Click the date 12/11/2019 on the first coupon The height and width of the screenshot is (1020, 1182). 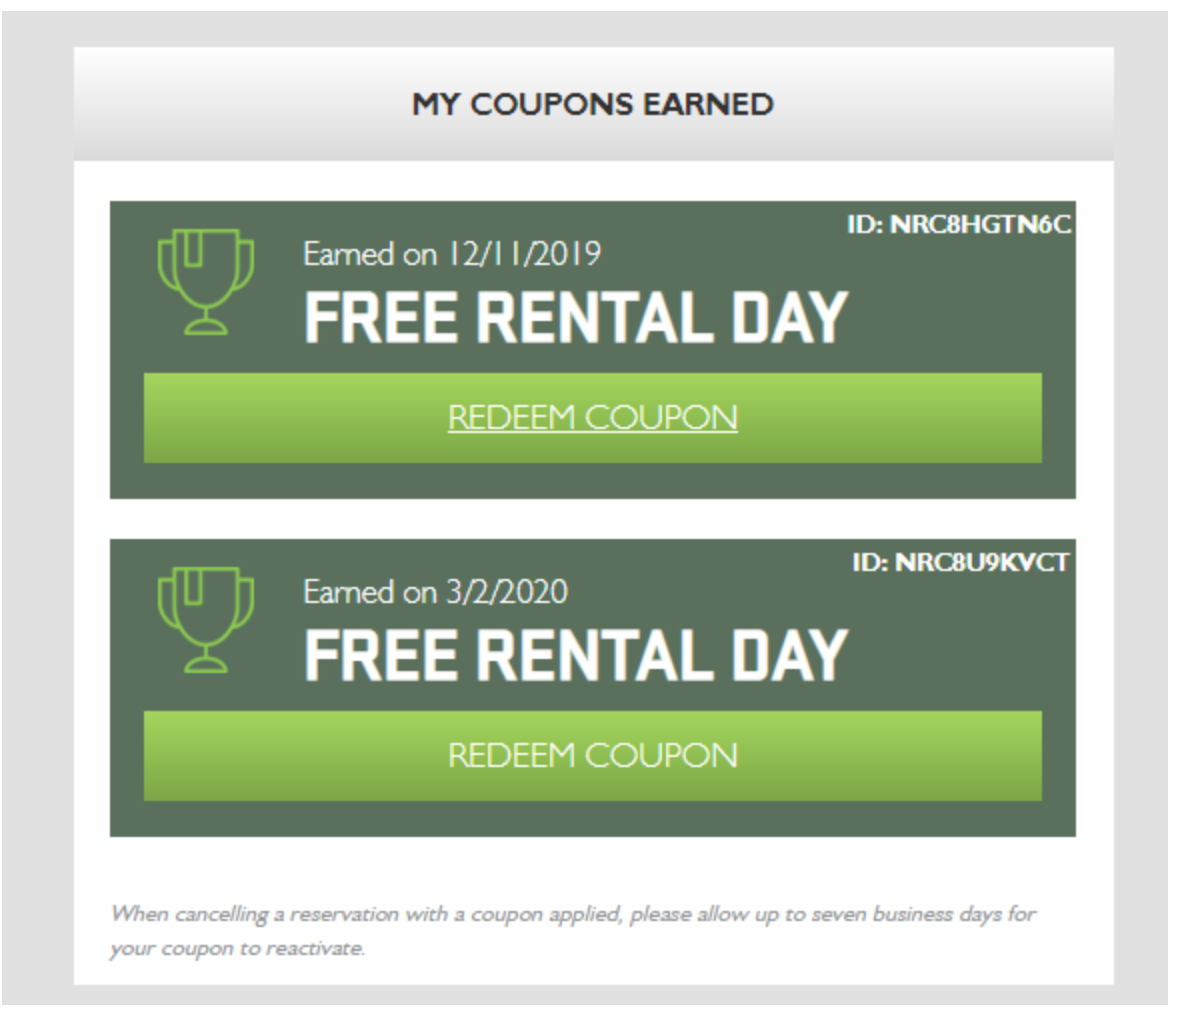coord(523,254)
